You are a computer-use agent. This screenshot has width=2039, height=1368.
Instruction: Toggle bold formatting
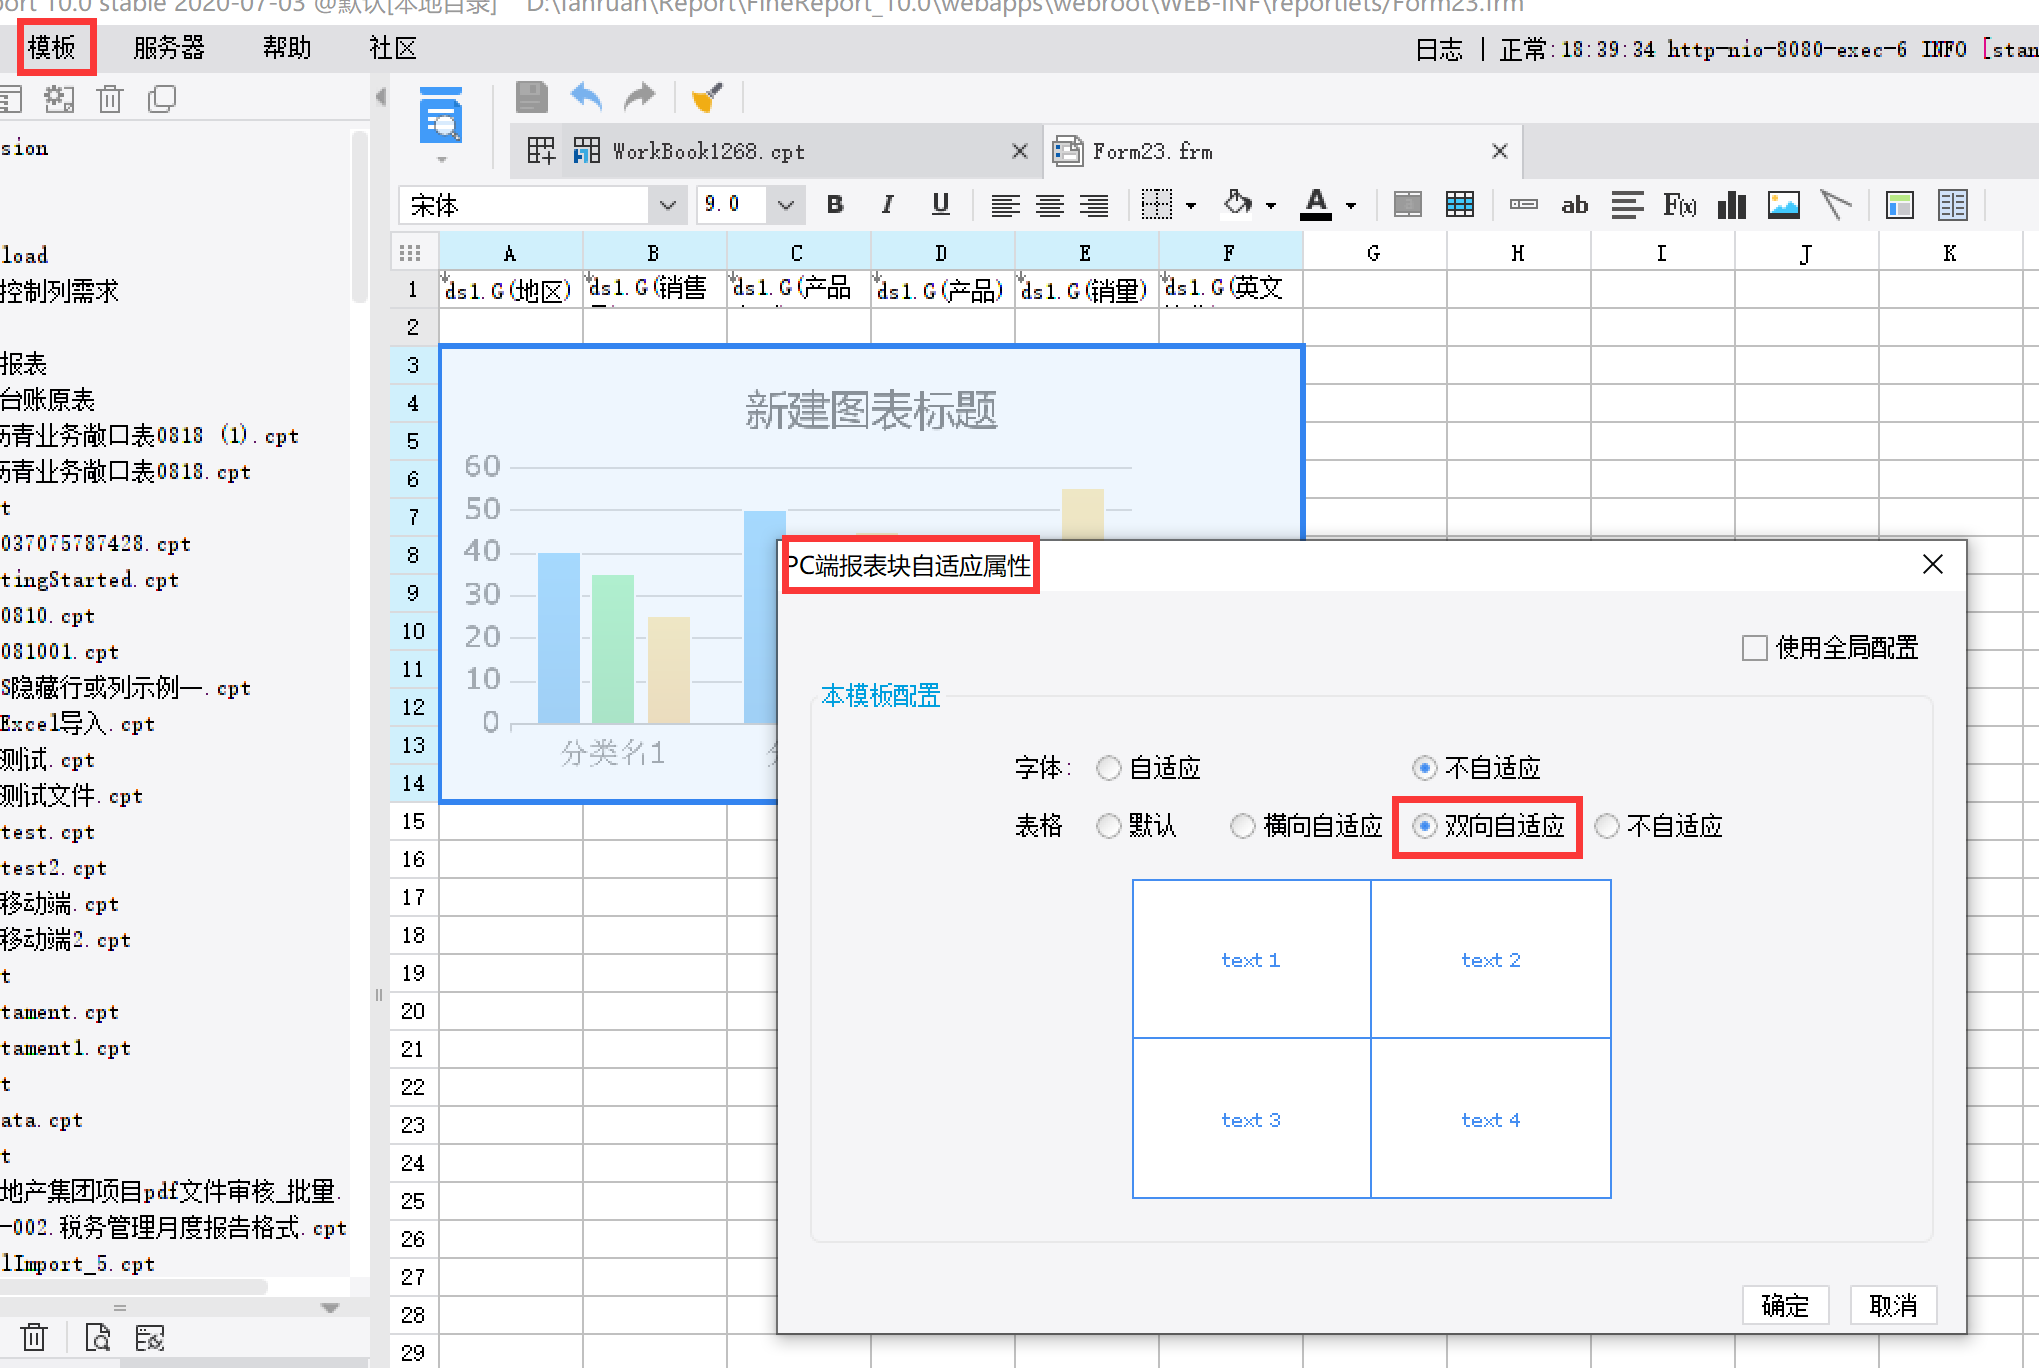(x=835, y=205)
